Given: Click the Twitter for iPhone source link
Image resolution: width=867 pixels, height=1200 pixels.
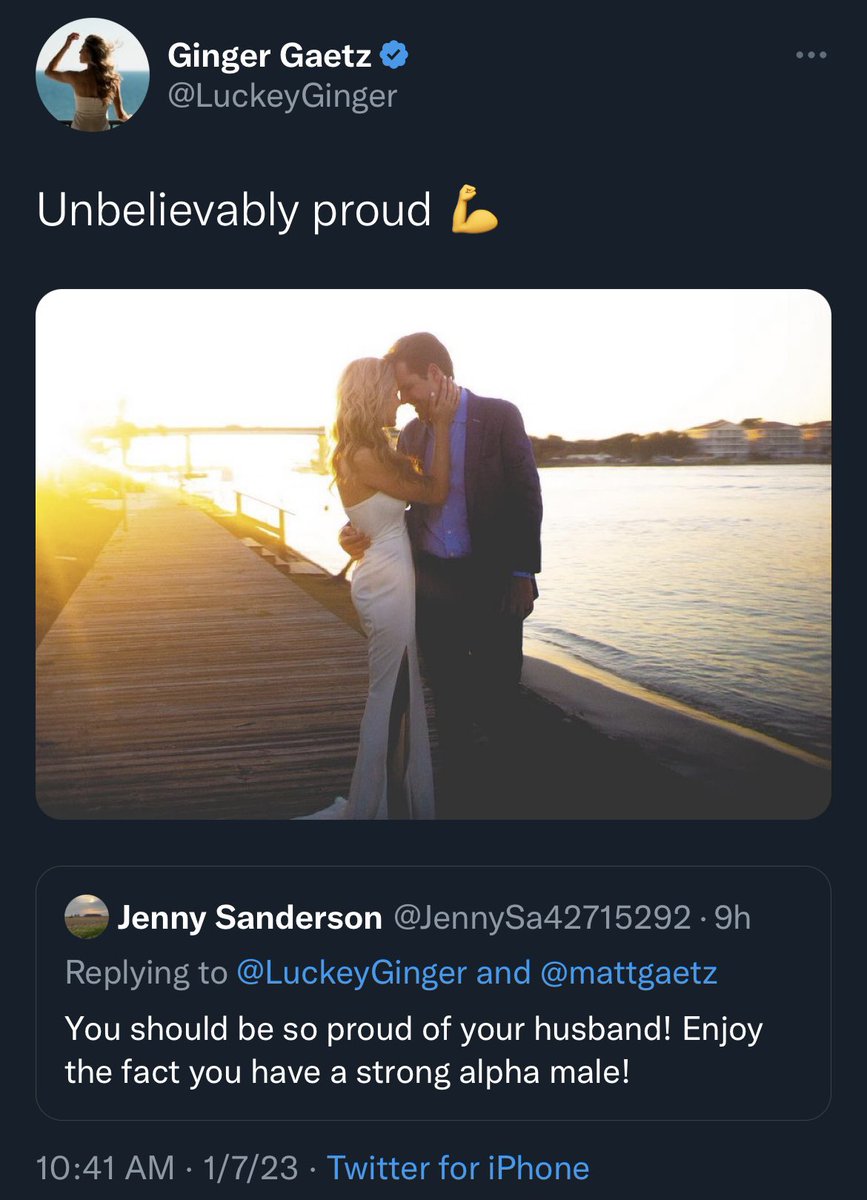Looking at the screenshot, I should point(458,1167).
